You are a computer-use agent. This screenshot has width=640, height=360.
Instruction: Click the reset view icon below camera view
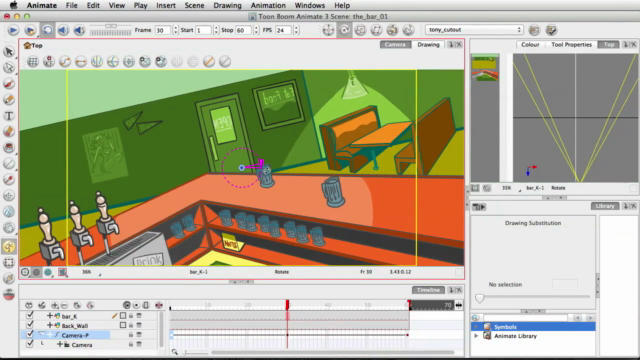click(25, 272)
